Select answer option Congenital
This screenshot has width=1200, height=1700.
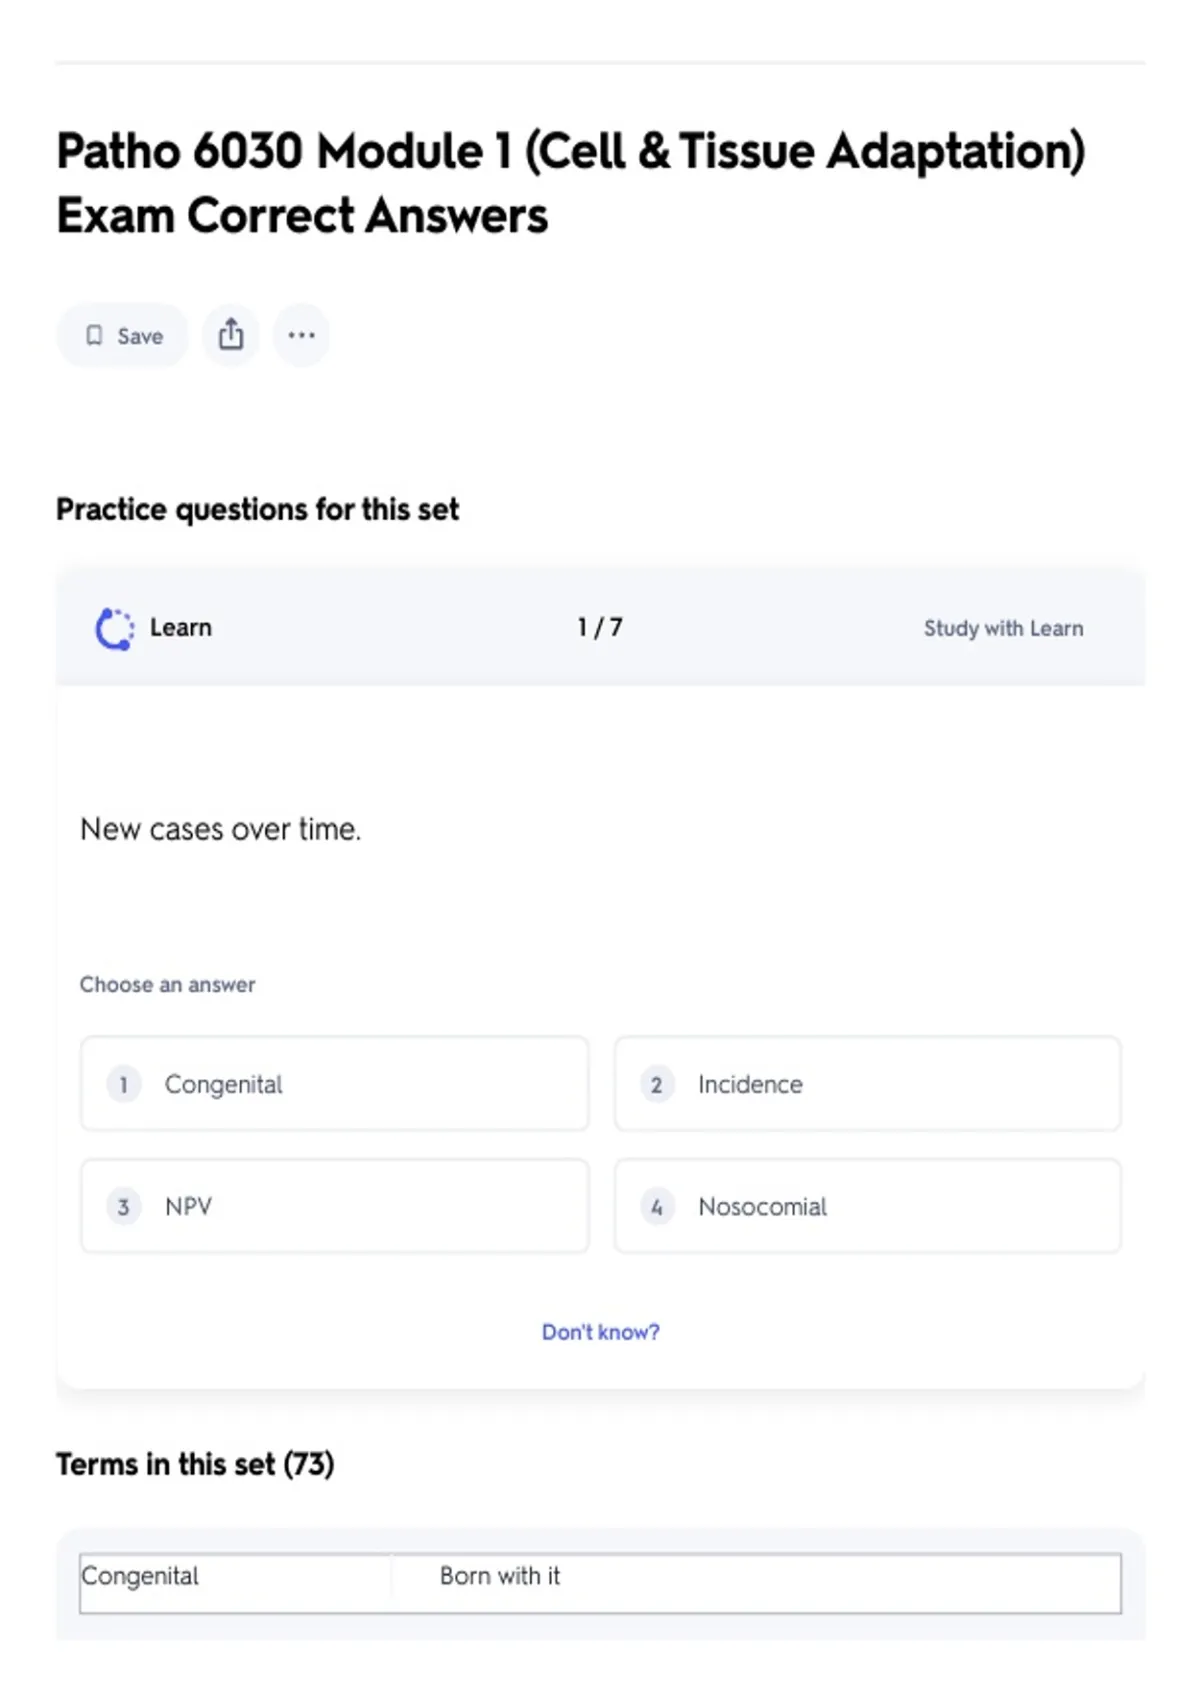click(335, 1084)
